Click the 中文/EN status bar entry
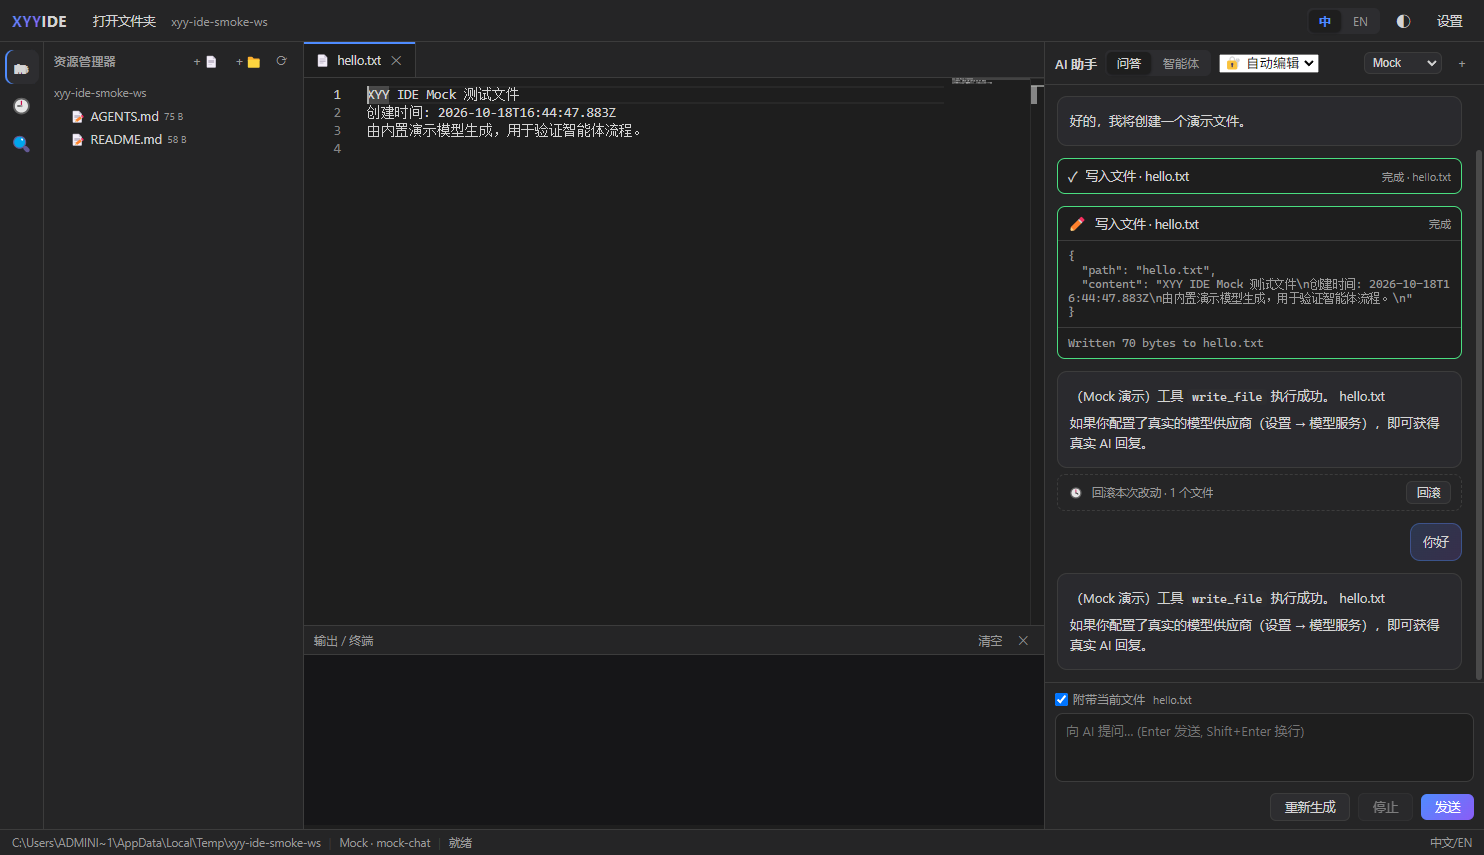The image size is (1484, 855). pyautogui.click(x=1451, y=843)
